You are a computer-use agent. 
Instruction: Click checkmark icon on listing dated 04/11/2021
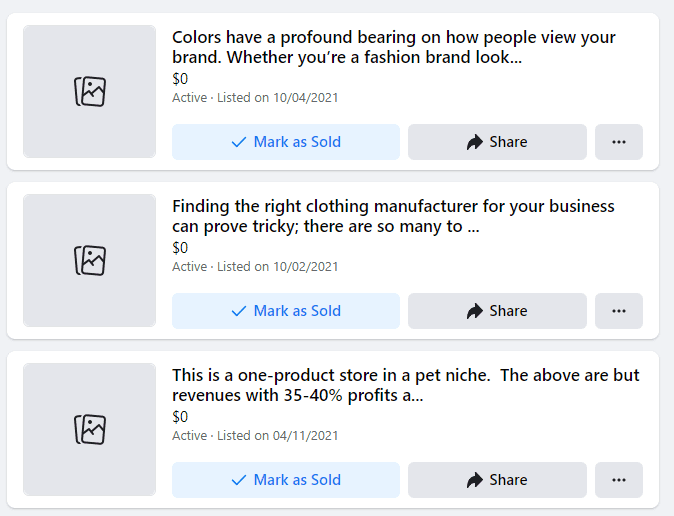click(x=239, y=480)
